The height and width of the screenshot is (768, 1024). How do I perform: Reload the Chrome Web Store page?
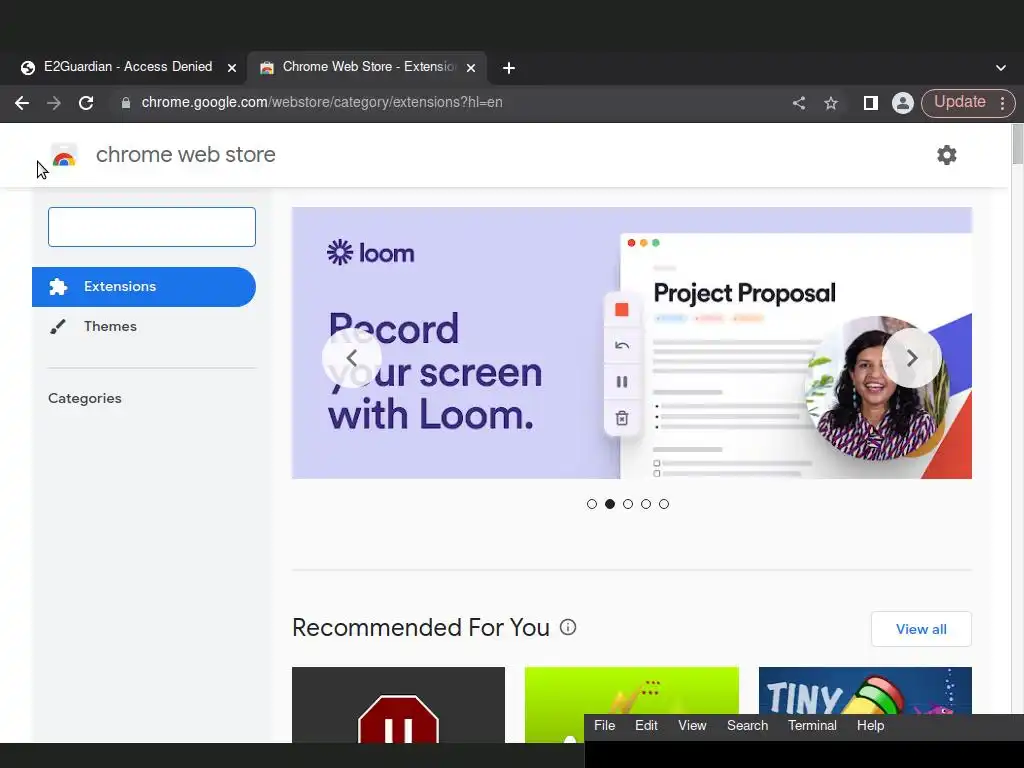[86, 103]
